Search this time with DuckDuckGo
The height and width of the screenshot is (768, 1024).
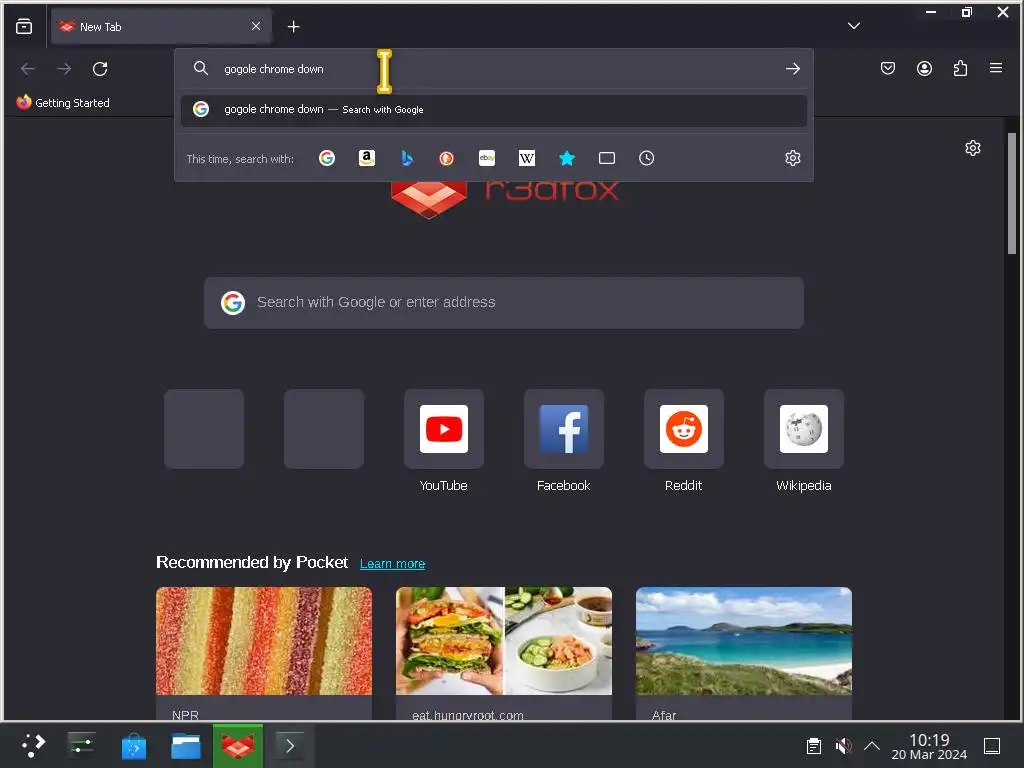[447, 158]
